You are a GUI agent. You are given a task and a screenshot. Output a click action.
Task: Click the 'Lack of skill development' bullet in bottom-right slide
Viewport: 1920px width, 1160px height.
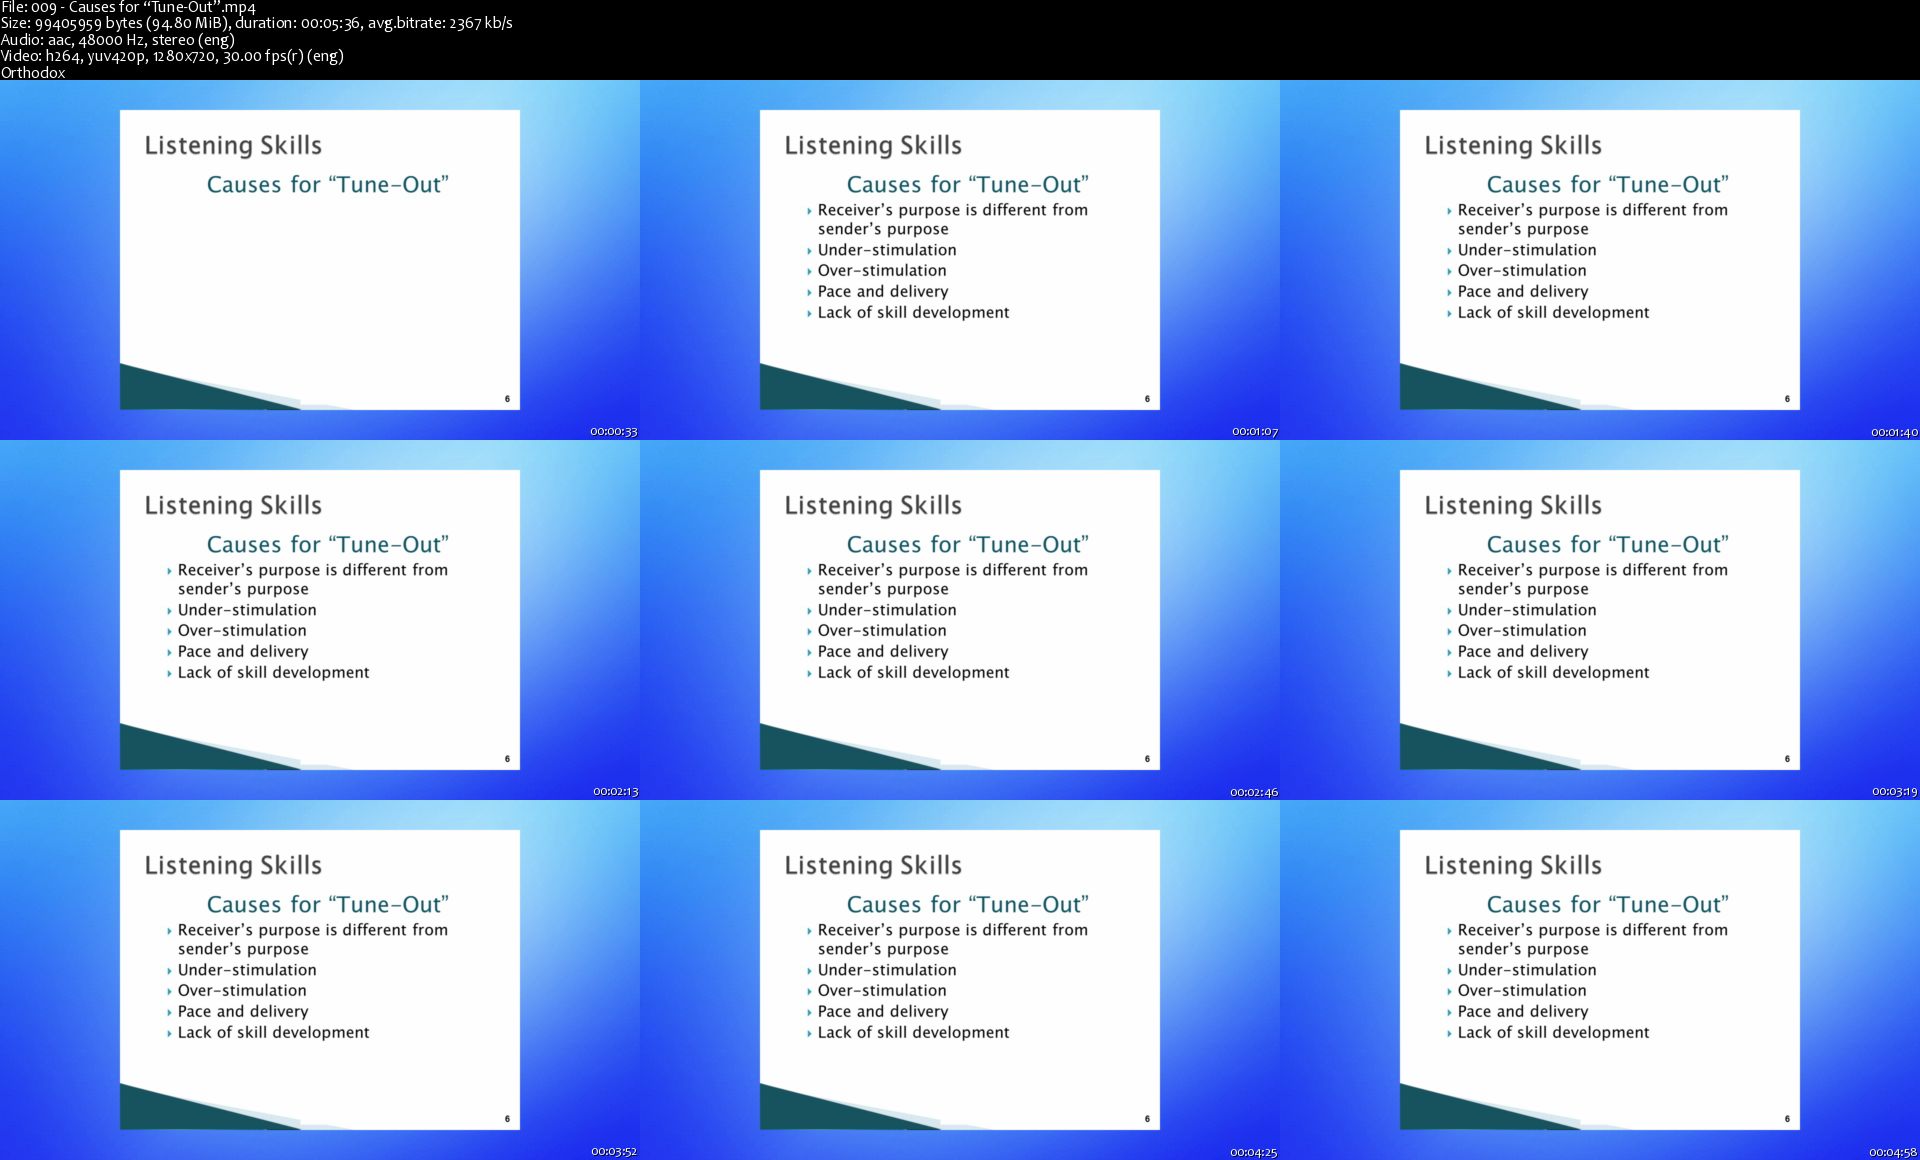[x=1553, y=1032]
